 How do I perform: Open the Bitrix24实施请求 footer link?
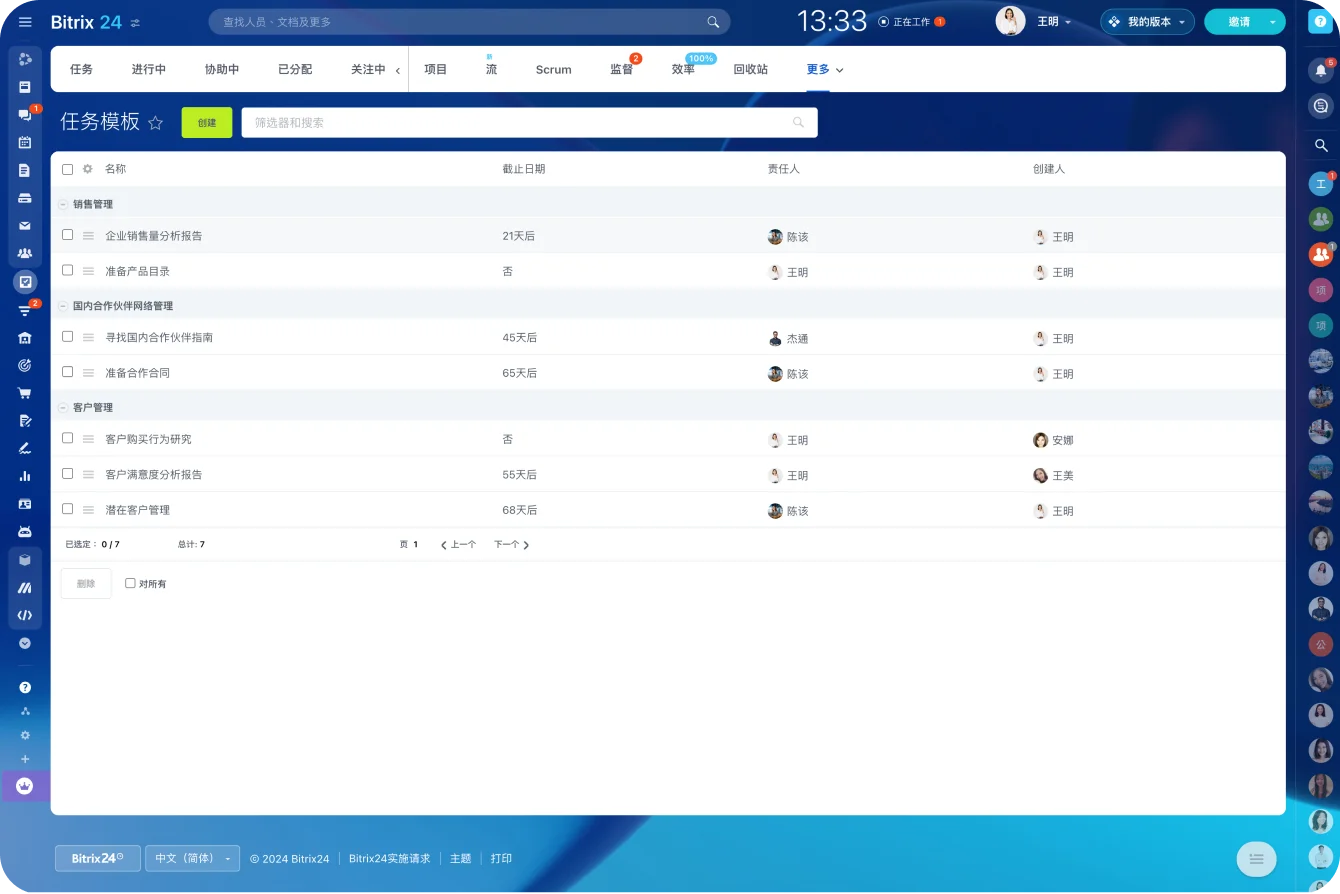pos(389,859)
